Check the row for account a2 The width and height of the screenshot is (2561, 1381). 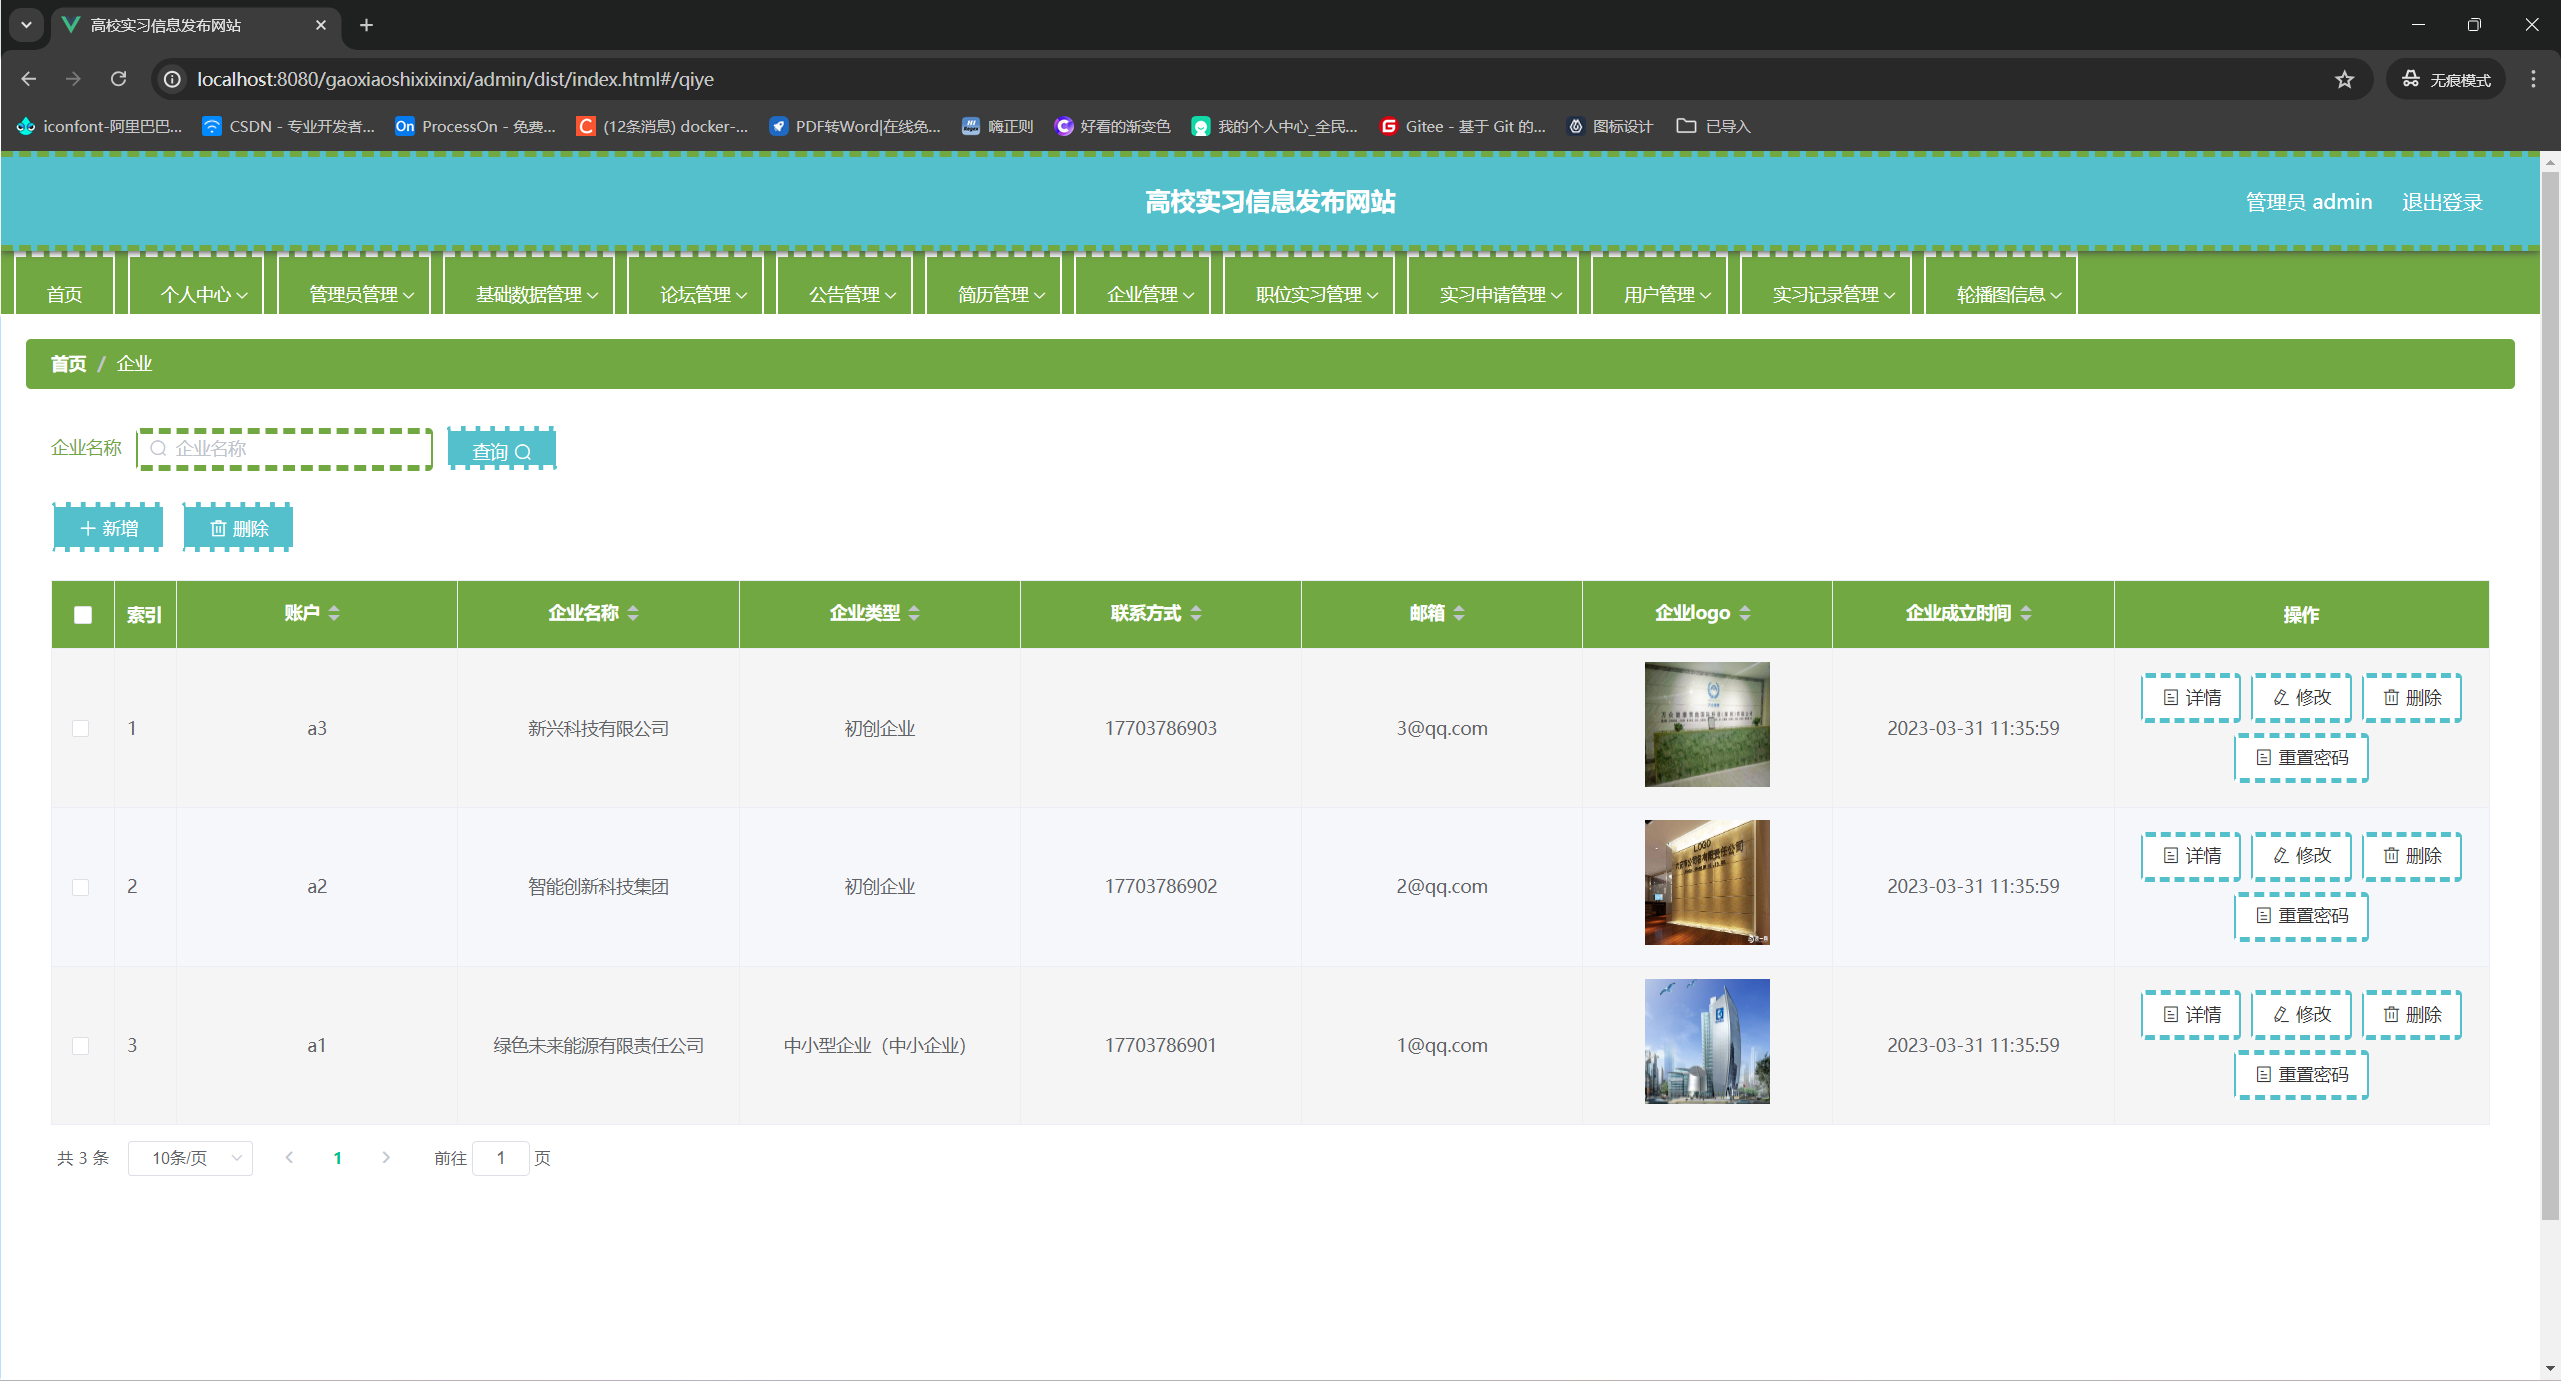pos(81,887)
